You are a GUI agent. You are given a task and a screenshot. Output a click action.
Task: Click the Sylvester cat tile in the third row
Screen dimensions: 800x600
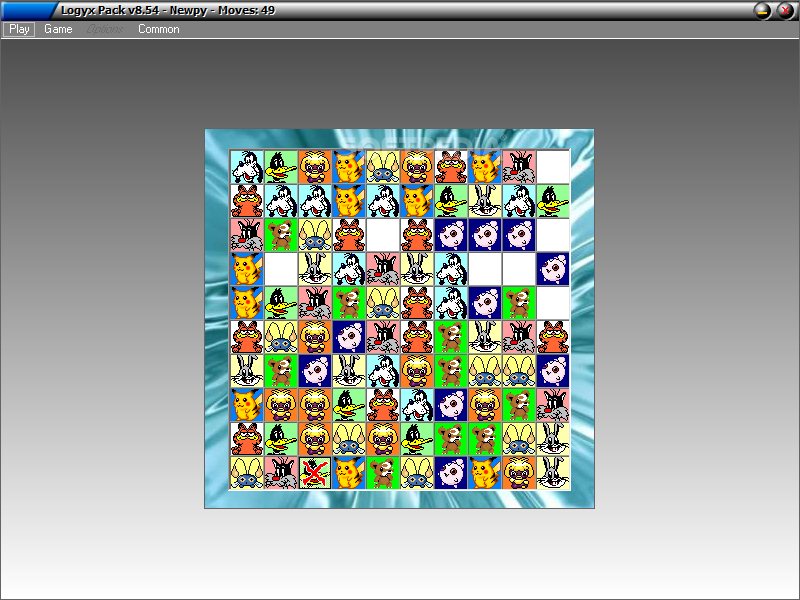[247, 235]
